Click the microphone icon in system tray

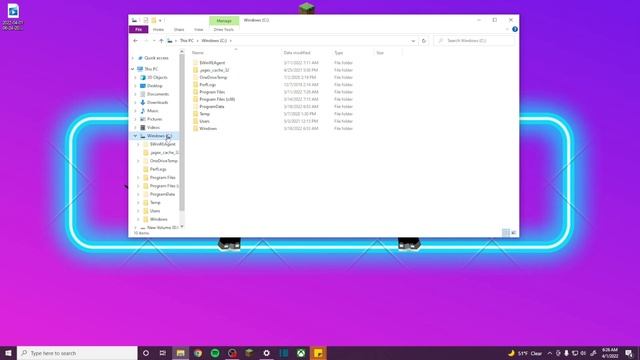point(566,353)
